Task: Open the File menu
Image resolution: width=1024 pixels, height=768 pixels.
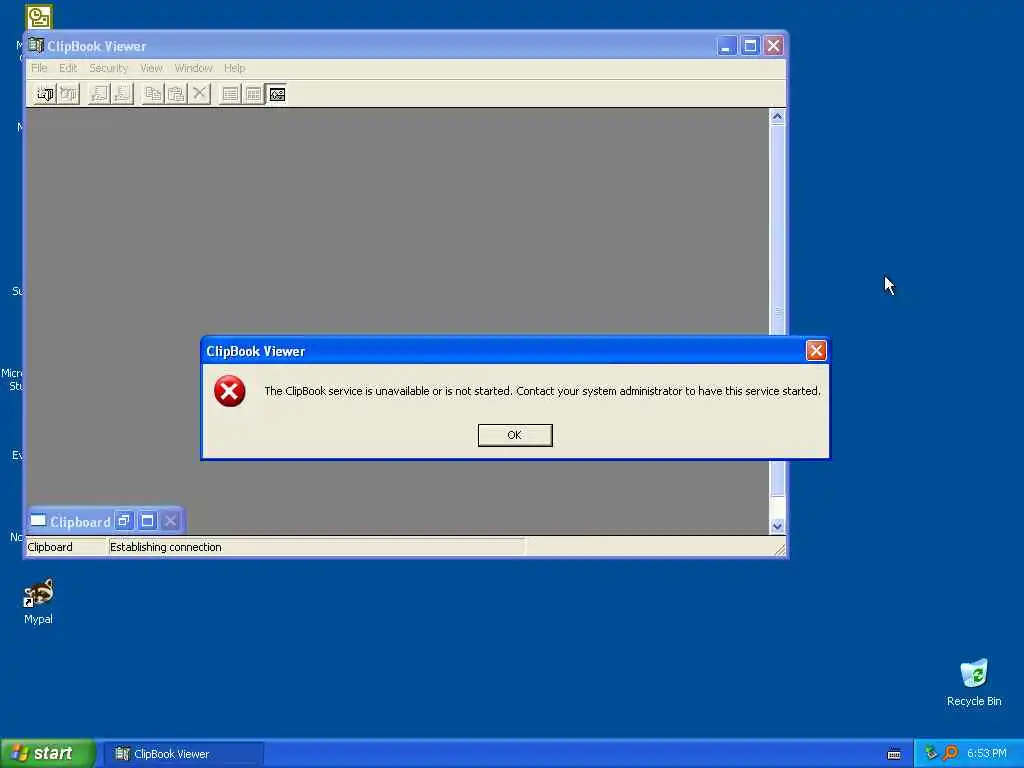Action: pyautogui.click(x=39, y=68)
